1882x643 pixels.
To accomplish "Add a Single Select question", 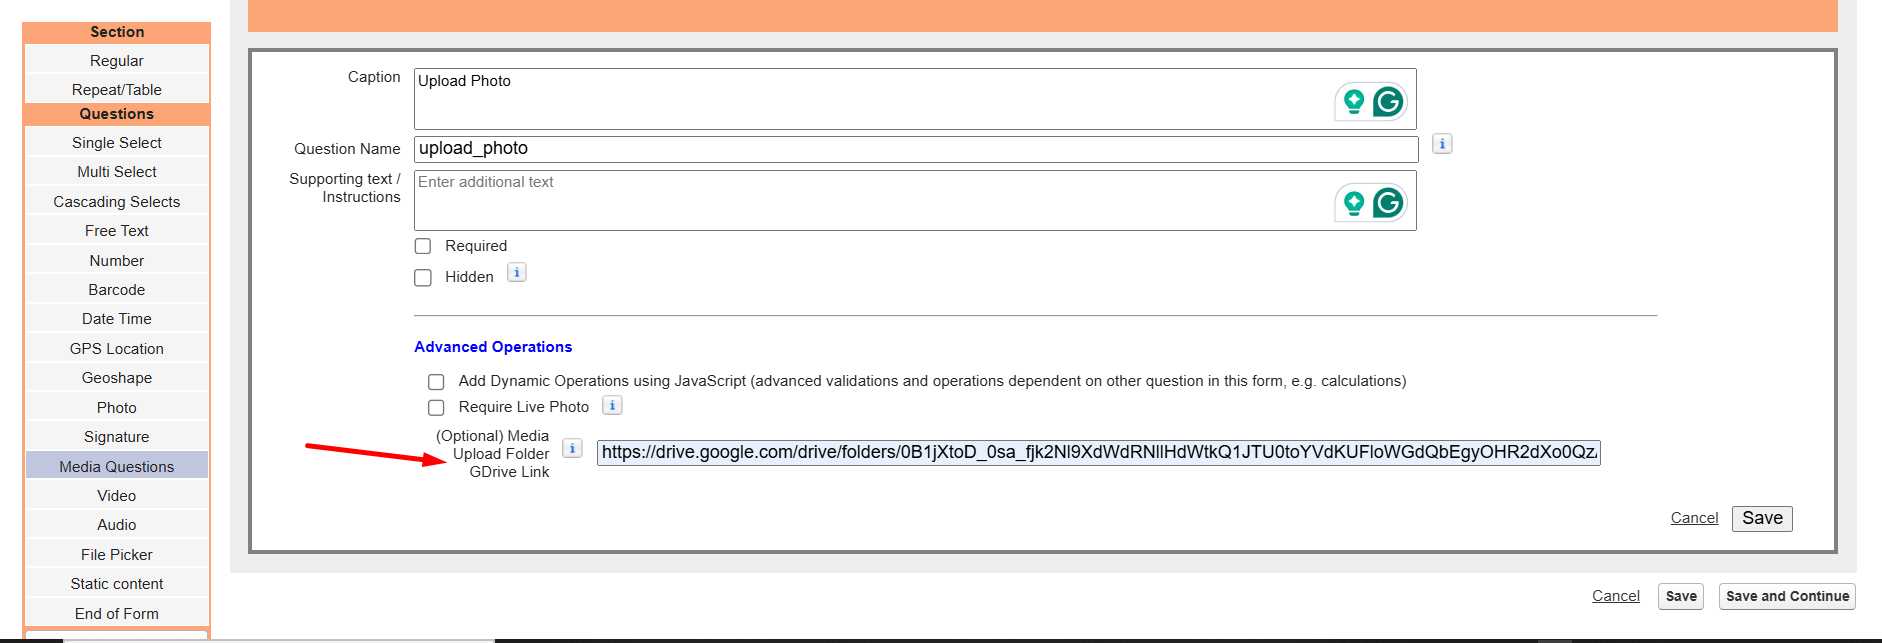I will pyautogui.click(x=117, y=143).
